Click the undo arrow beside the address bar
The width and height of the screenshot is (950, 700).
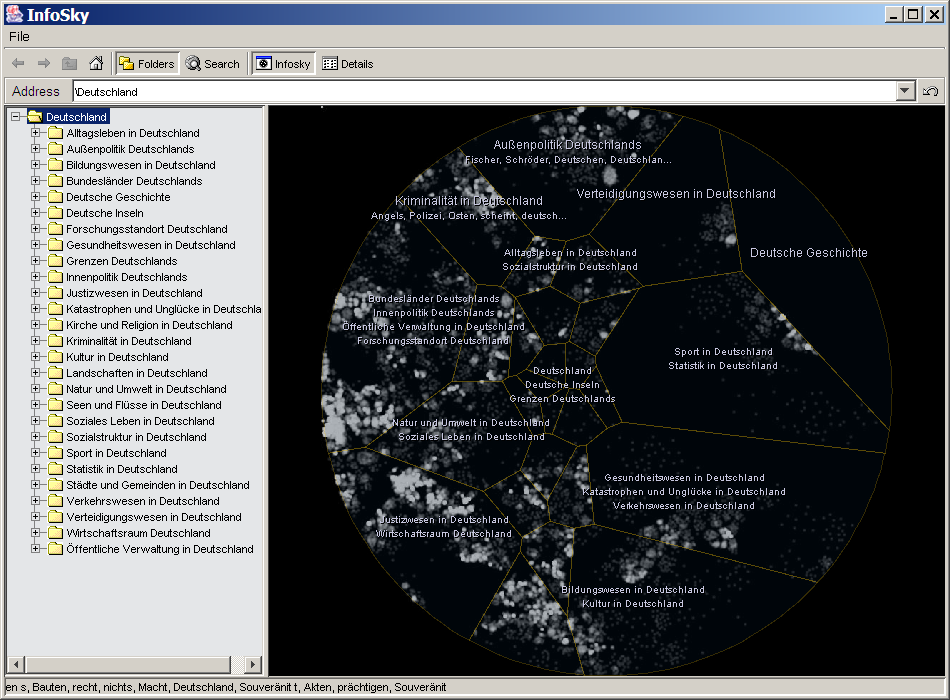tap(930, 91)
